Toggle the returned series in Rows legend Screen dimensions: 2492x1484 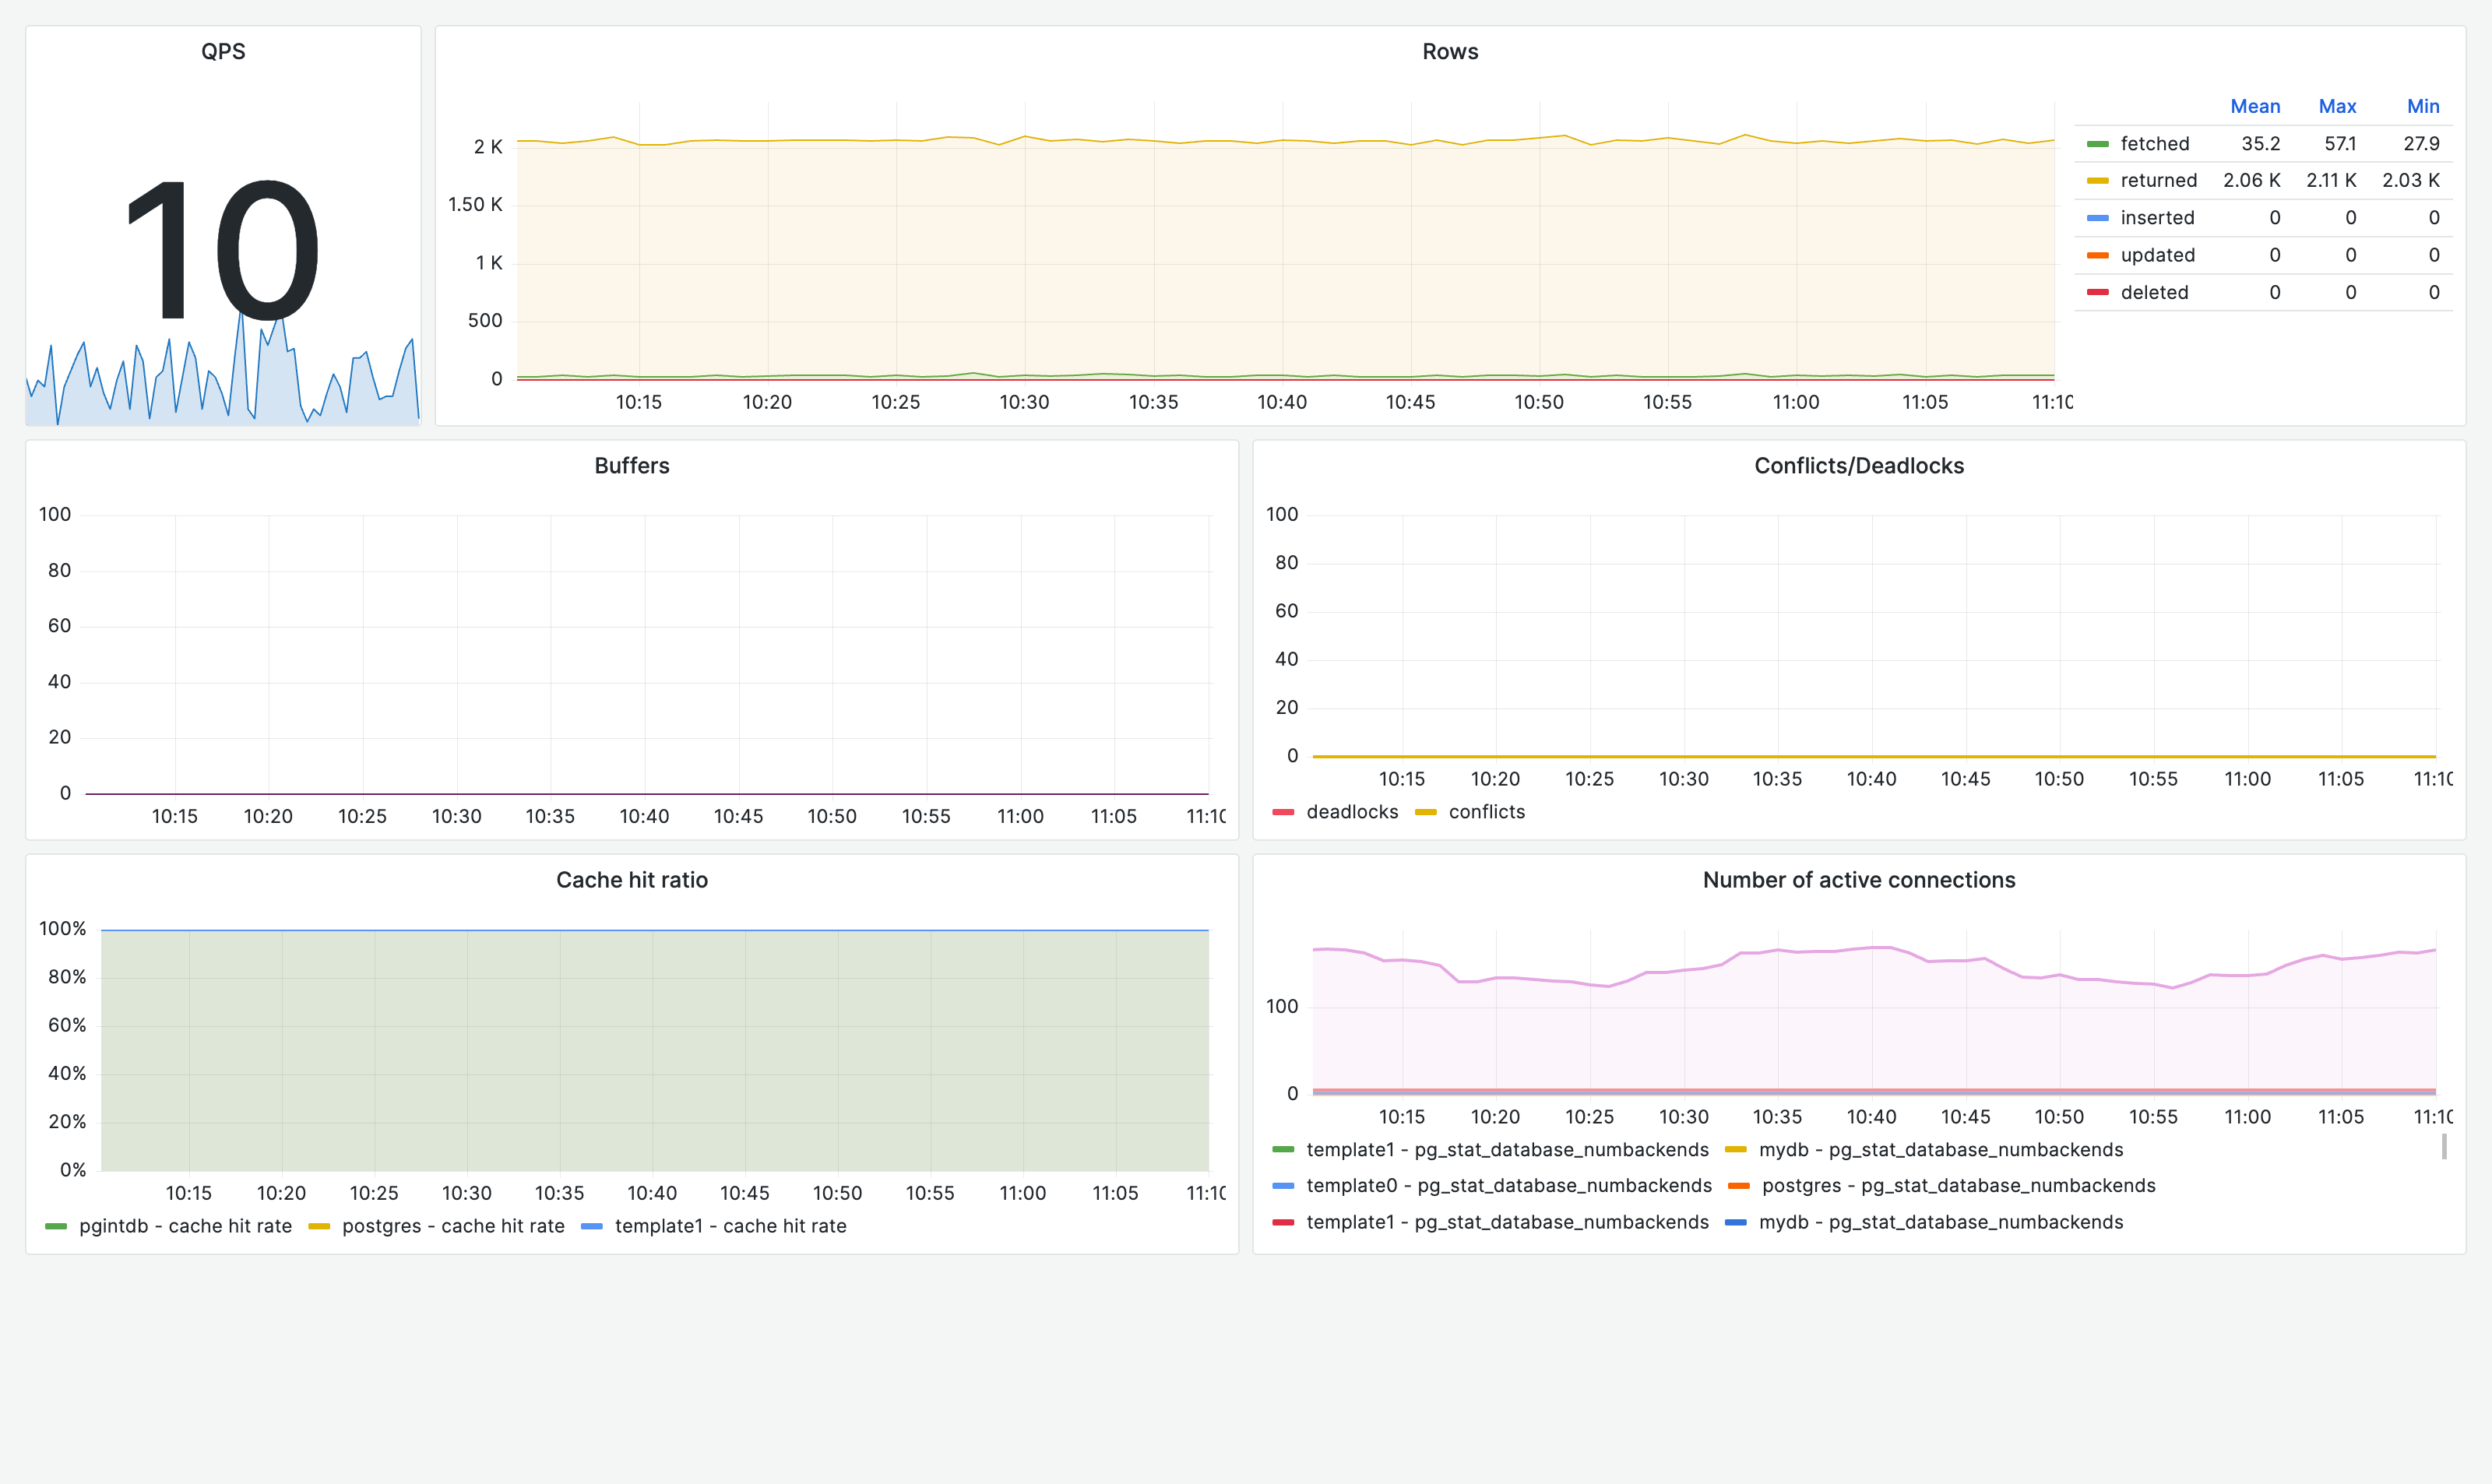coord(2159,180)
